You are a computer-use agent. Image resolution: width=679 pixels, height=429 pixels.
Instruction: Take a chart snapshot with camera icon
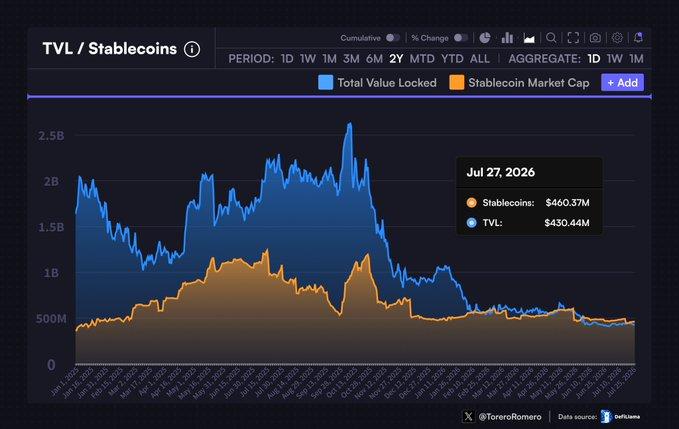(595, 38)
